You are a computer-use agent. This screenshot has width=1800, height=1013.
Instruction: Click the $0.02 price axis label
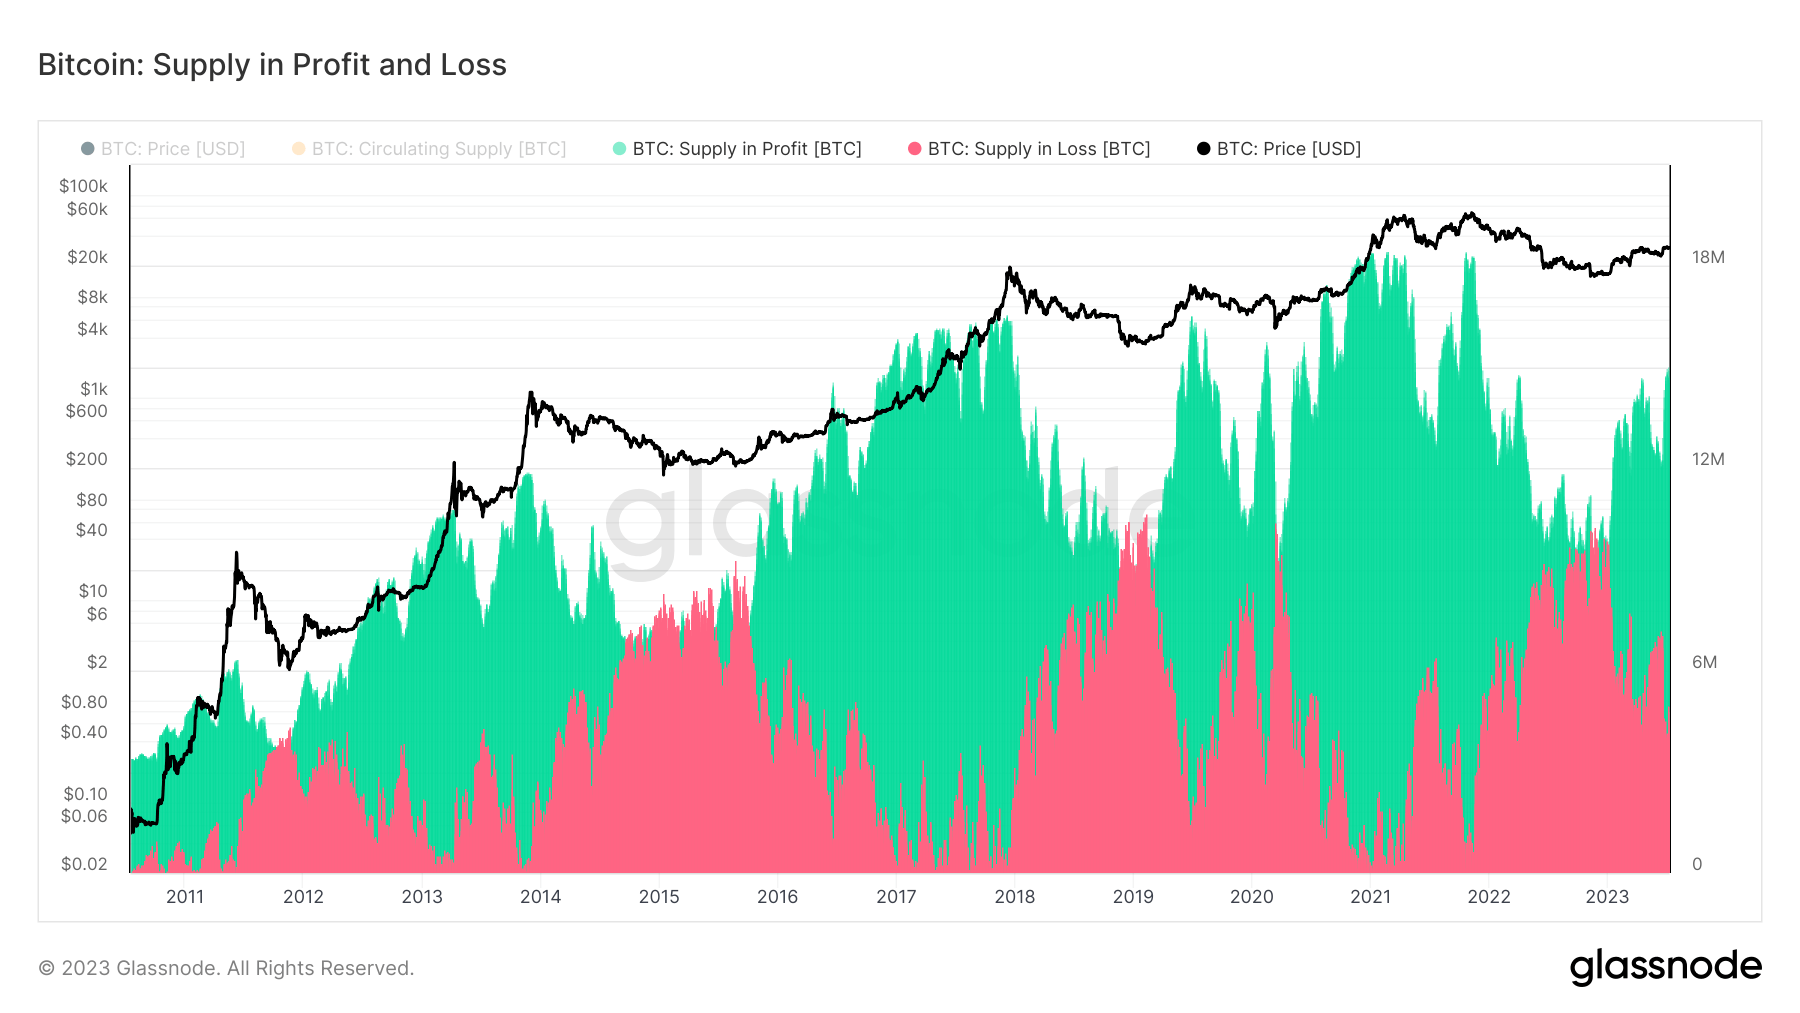pos(84,864)
